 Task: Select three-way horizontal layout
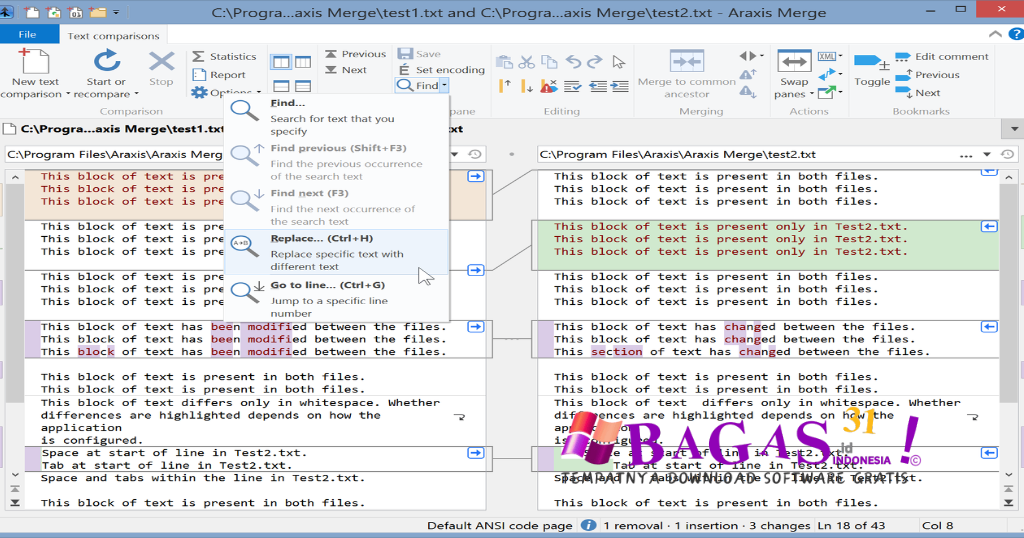pyautogui.click(x=302, y=86)
